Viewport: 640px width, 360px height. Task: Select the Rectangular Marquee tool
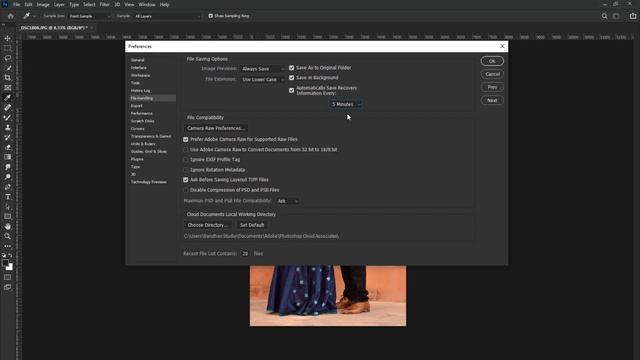pos(7,48)
